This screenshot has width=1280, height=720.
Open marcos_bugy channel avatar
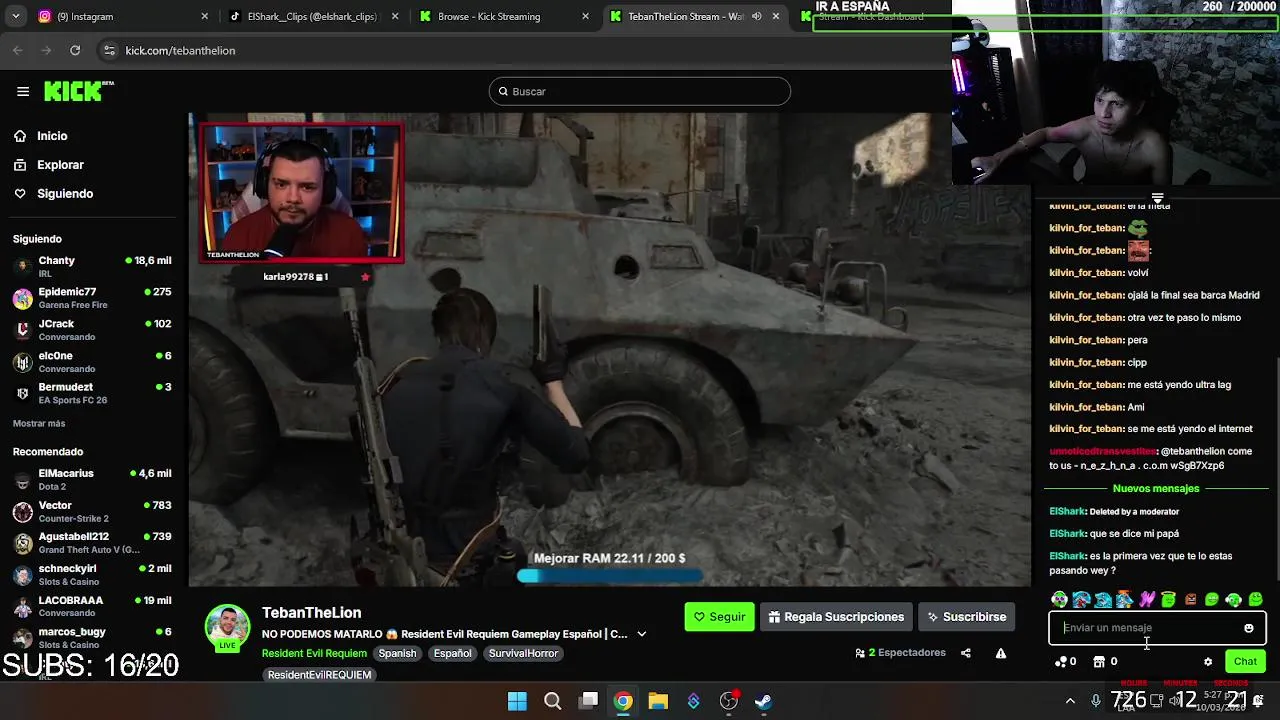coord(22,638)
